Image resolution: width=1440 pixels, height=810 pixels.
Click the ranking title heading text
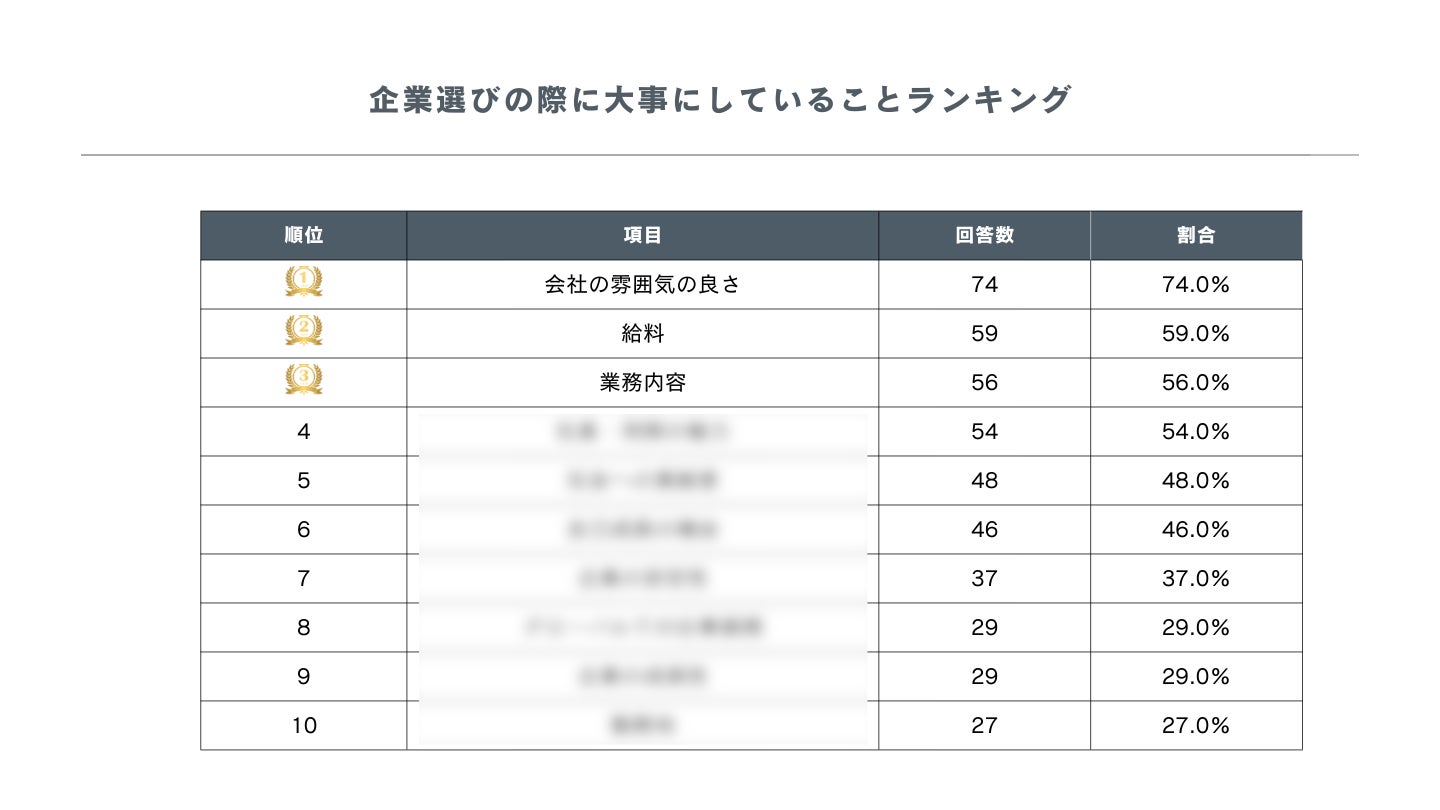720,100
